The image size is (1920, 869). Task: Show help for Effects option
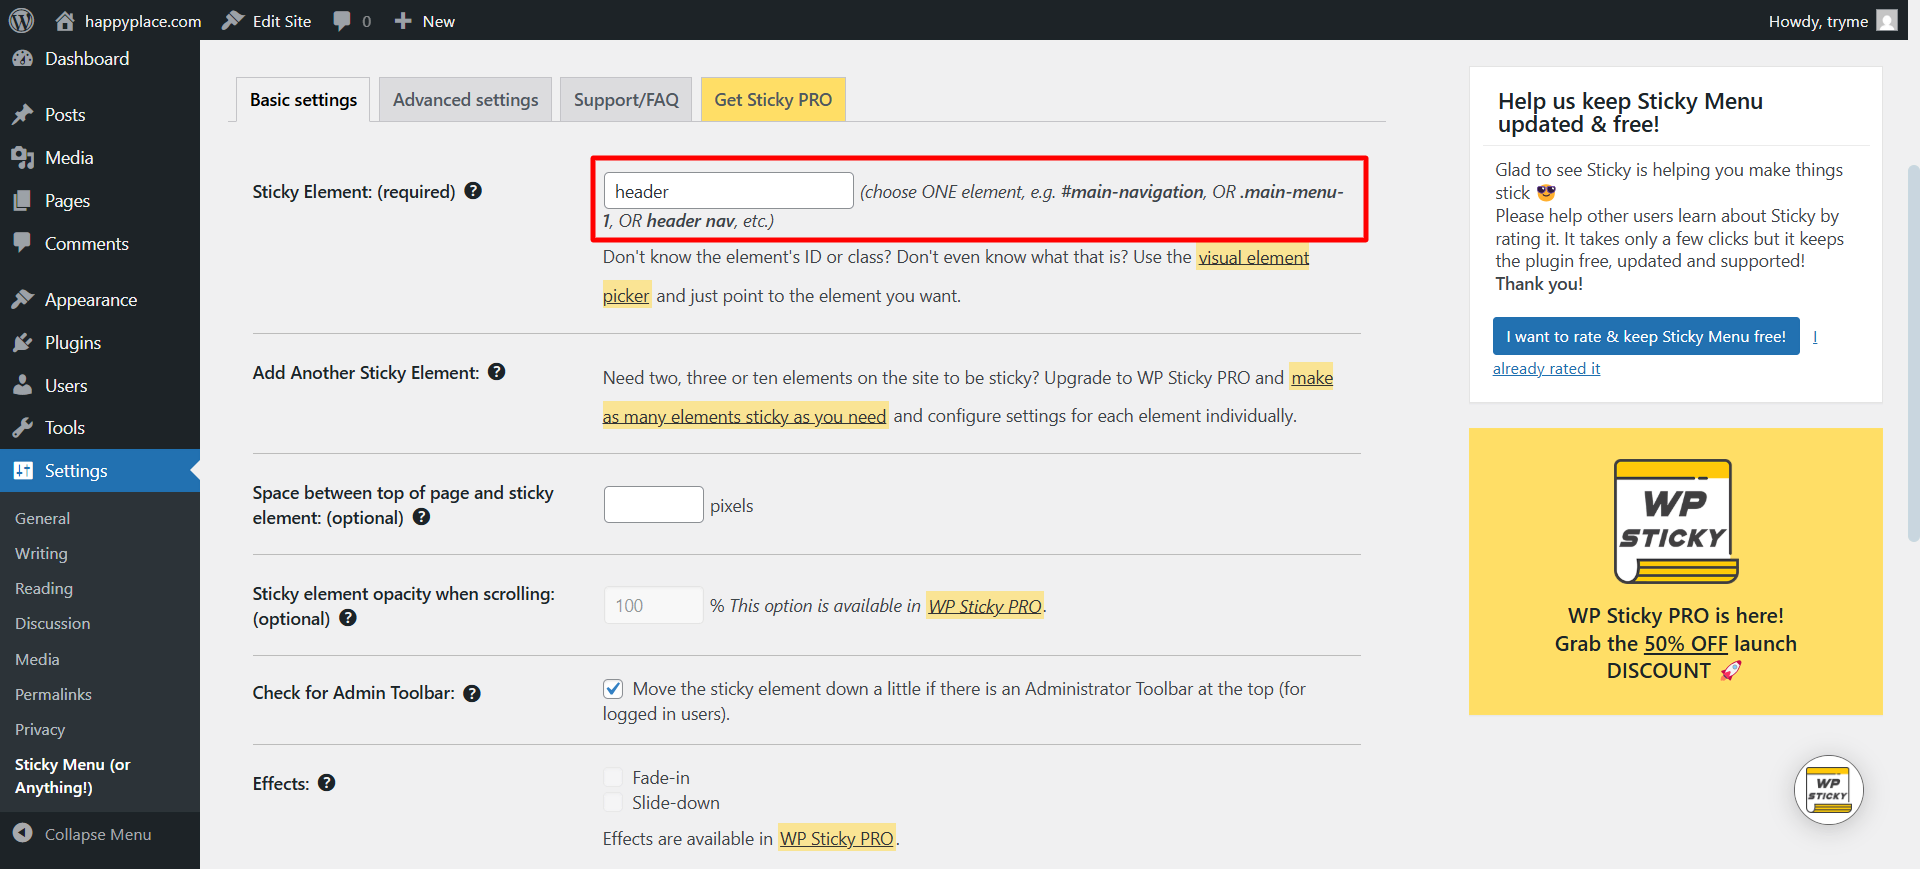click(x=326, y=782)
